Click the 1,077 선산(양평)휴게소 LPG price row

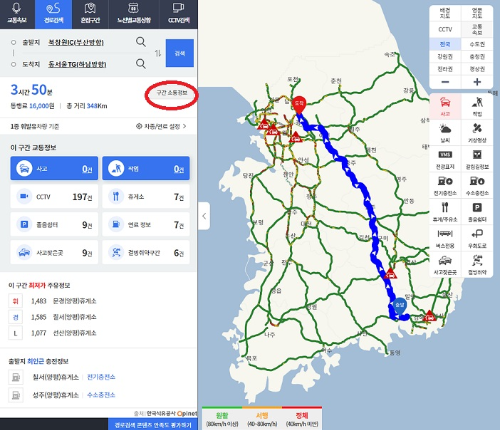coord(53,333)
